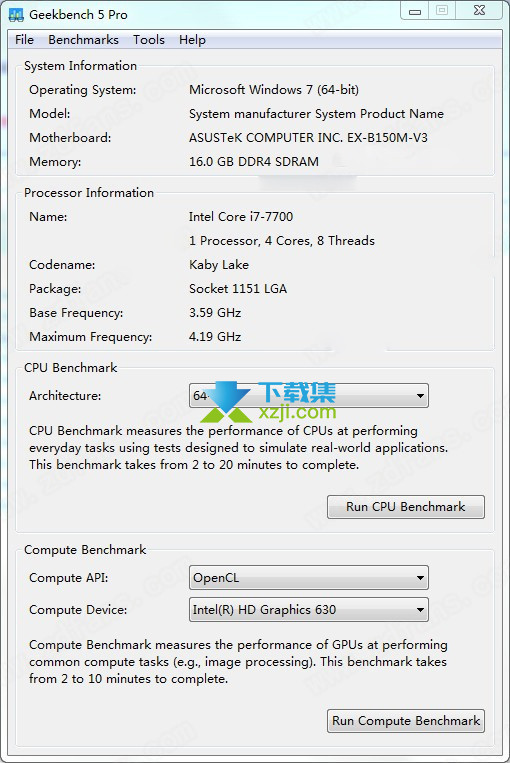510x763 pixels.
Task: Expand the Compute API dropdown showing OpenCL
Action: (309, 578)
